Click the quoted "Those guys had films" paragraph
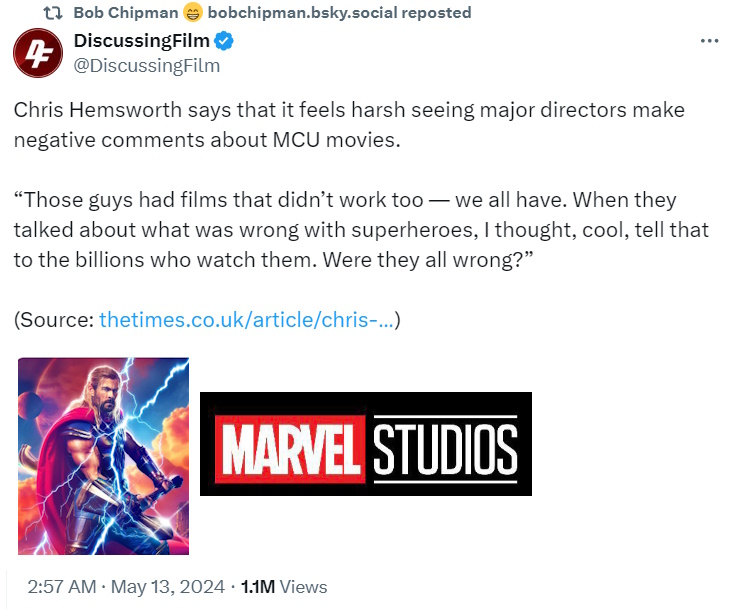 point(361,230)
